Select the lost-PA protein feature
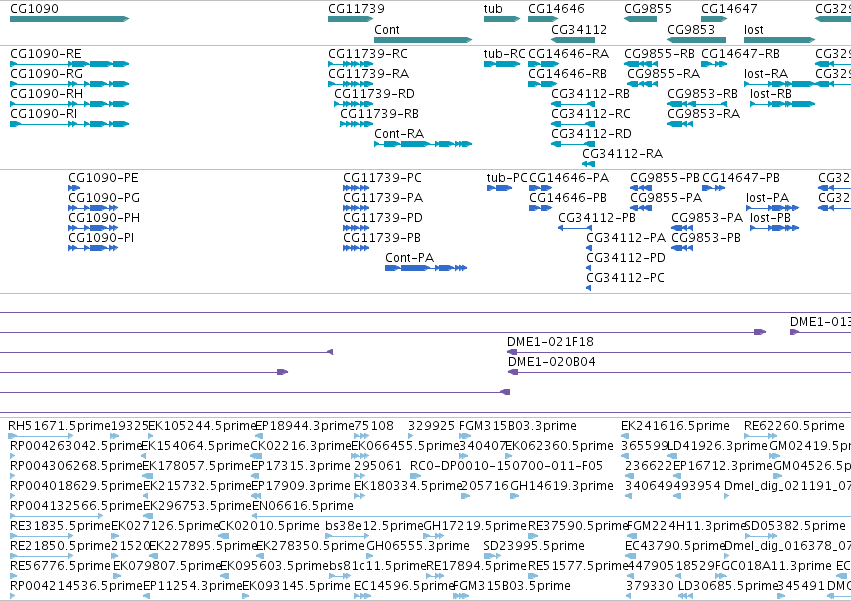The height and width of the screenshot is (601, 851). pyautogui.click(x=772, y=208)
